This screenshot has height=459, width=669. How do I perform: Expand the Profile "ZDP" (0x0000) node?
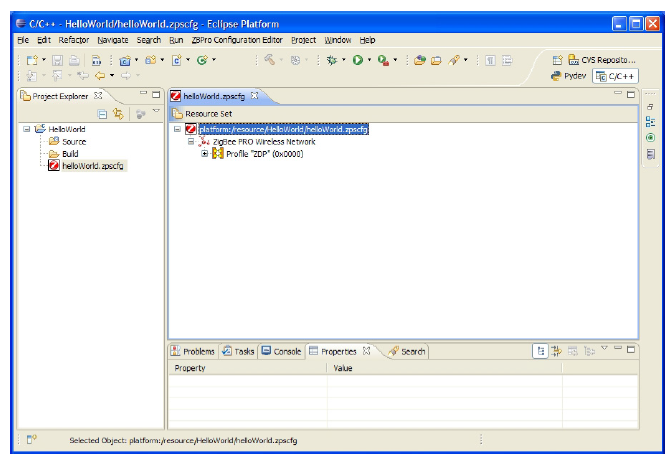(x=205, y=154)
